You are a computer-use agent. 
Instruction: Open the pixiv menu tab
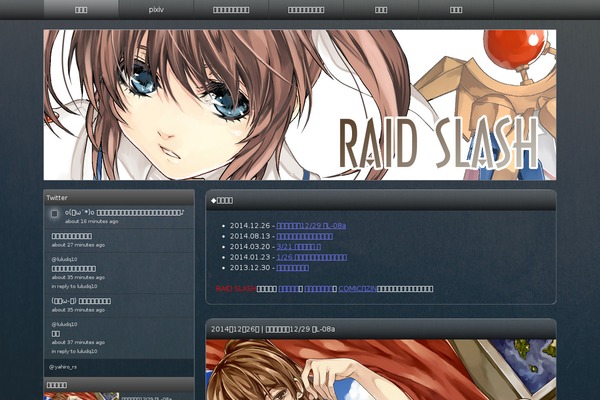[x=156, y=10]
